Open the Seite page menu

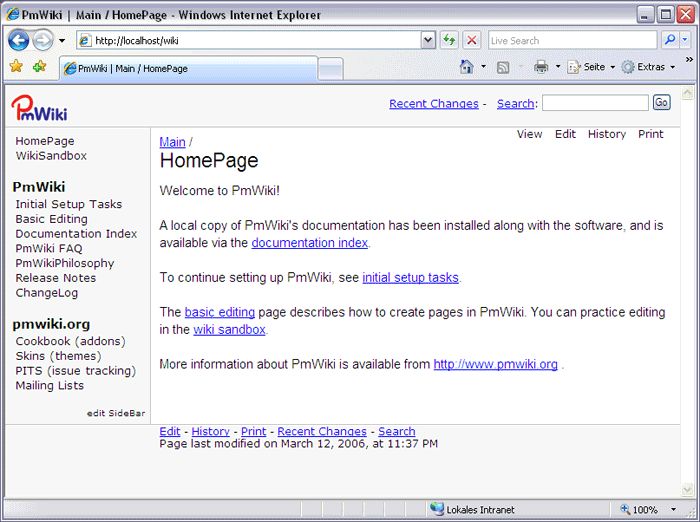click(591, 67)
